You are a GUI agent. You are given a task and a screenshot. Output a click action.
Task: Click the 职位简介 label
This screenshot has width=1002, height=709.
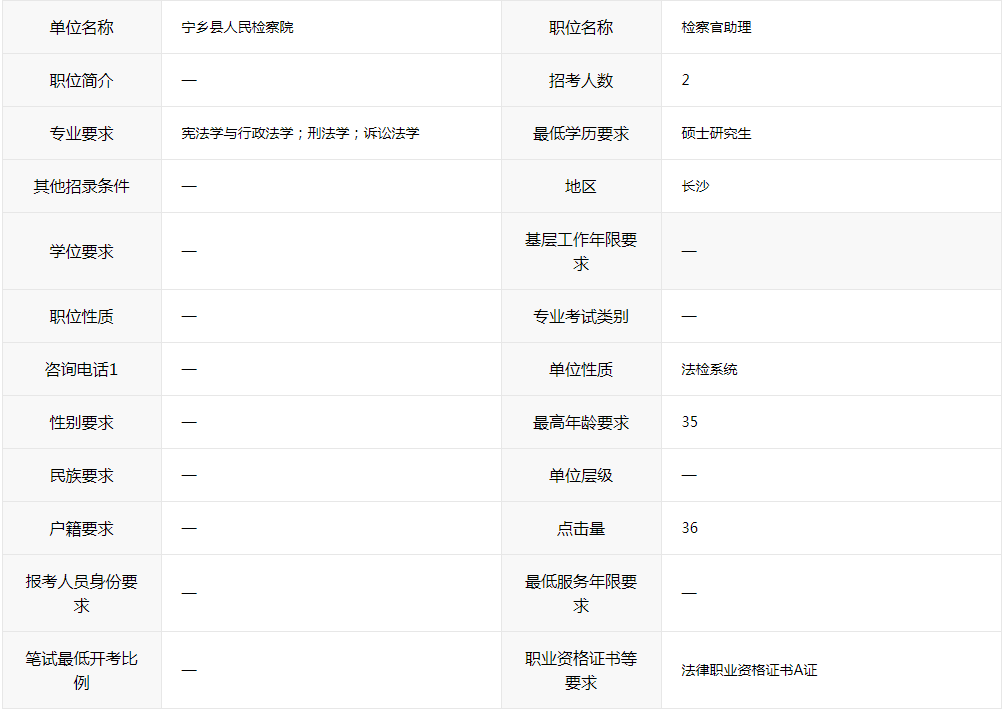click(82, 81)
